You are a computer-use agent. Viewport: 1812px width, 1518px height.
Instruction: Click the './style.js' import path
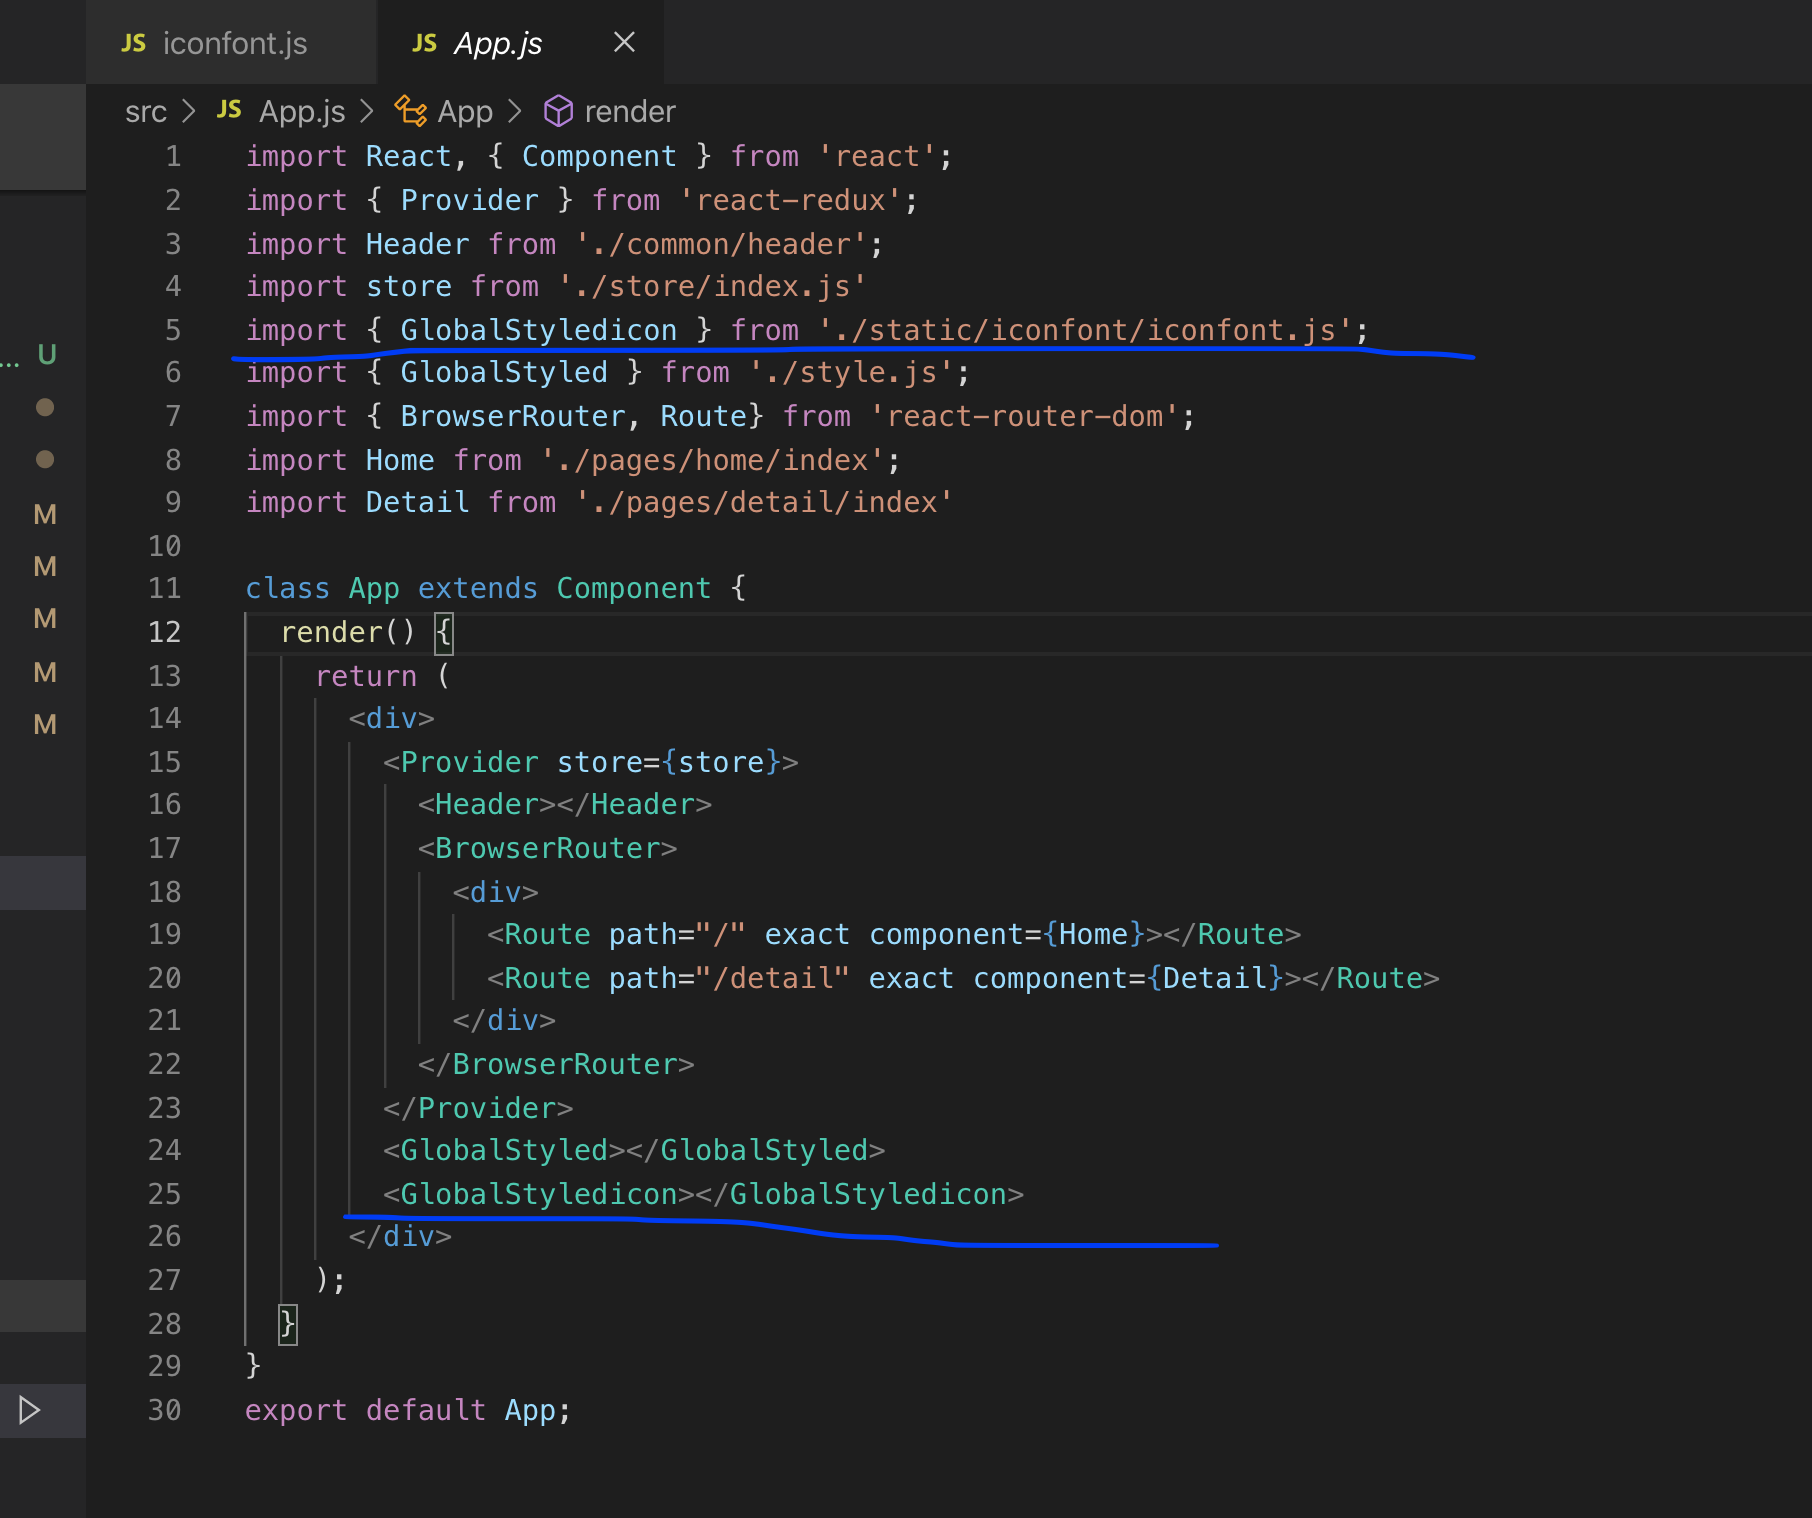tap(852, 372)
